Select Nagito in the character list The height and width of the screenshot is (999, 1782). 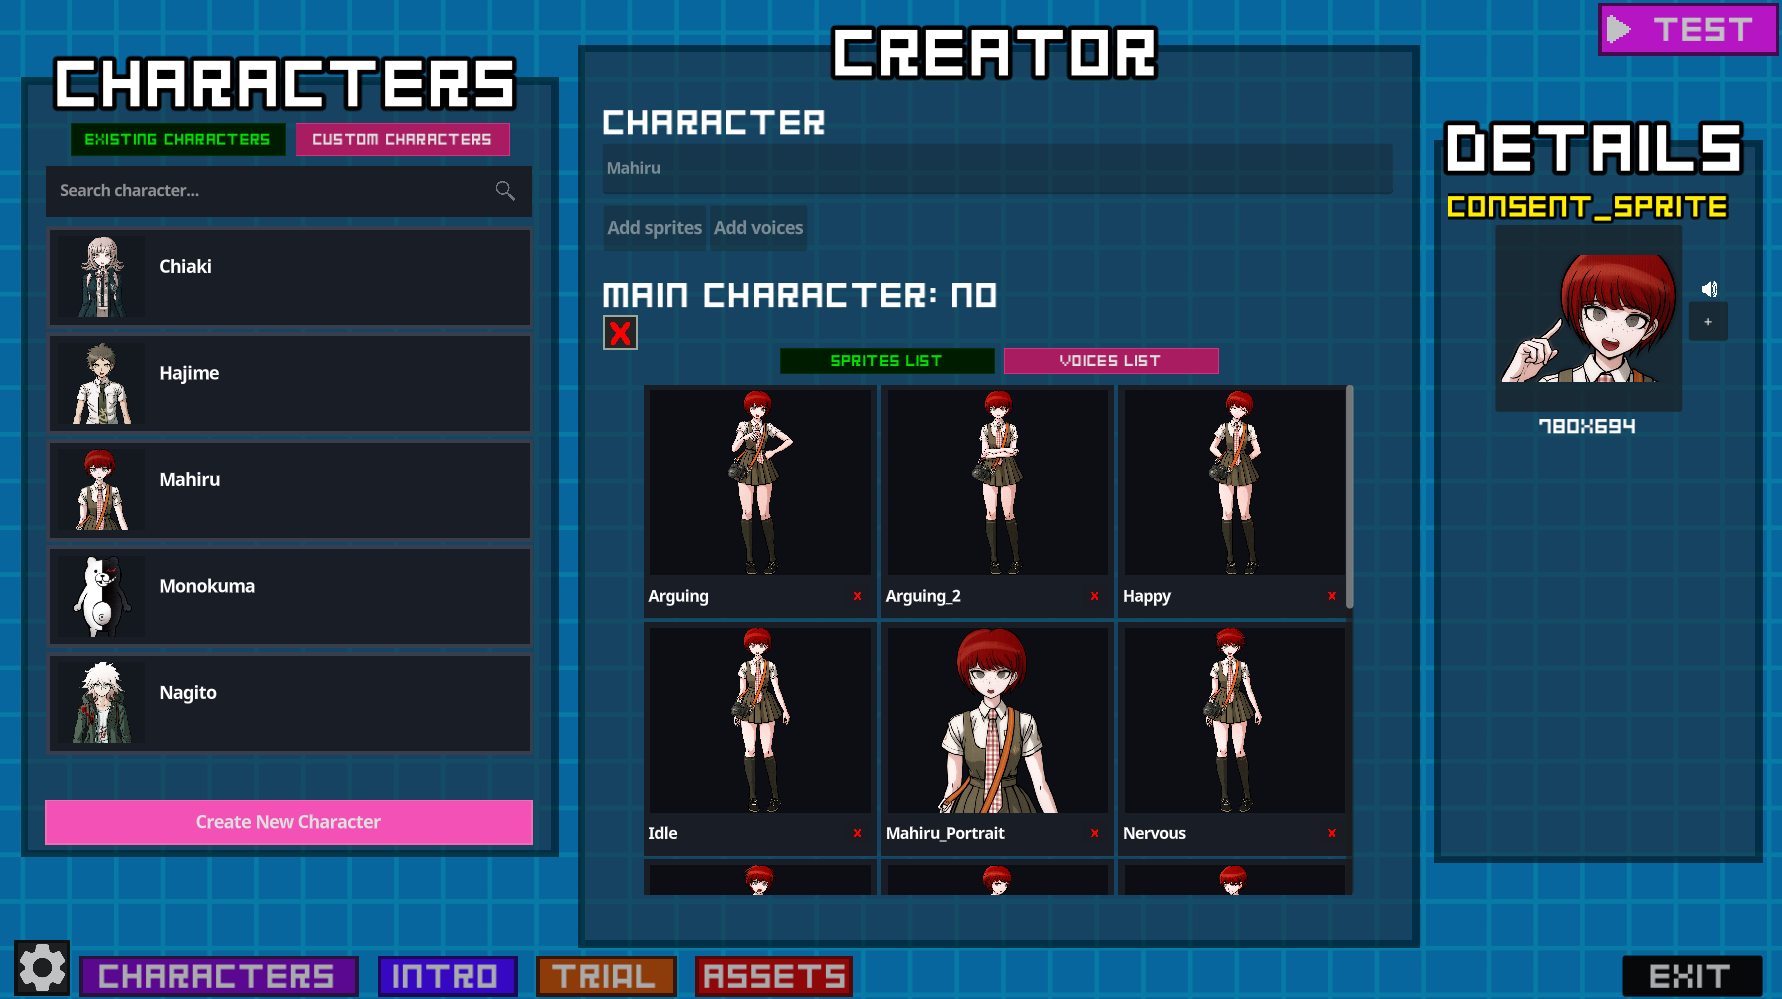pos(289,703)
